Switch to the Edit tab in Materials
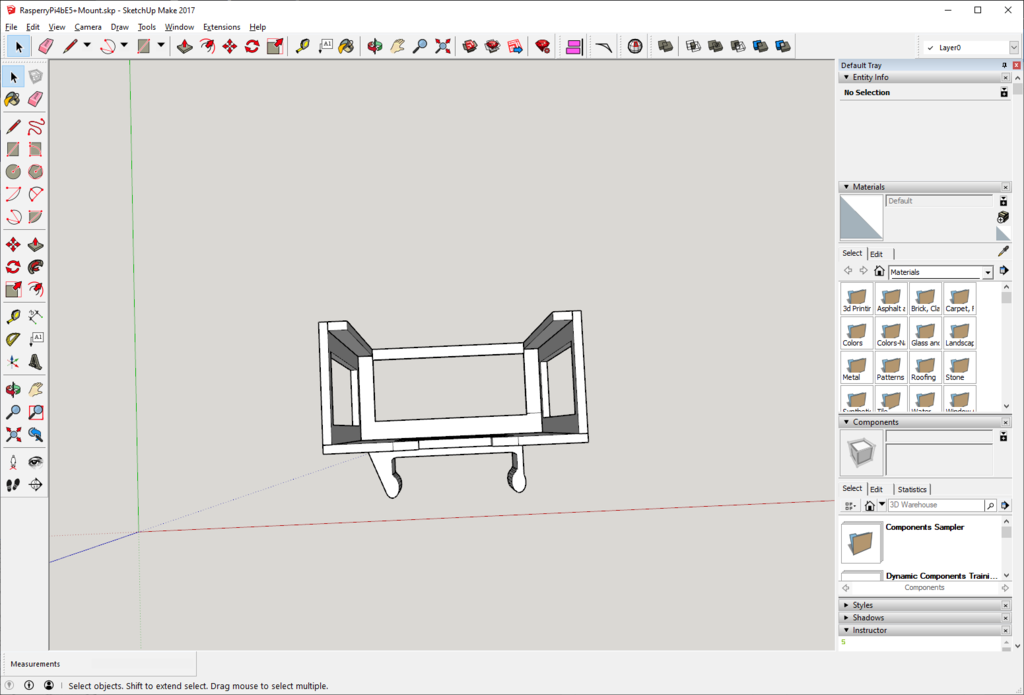 876,253
